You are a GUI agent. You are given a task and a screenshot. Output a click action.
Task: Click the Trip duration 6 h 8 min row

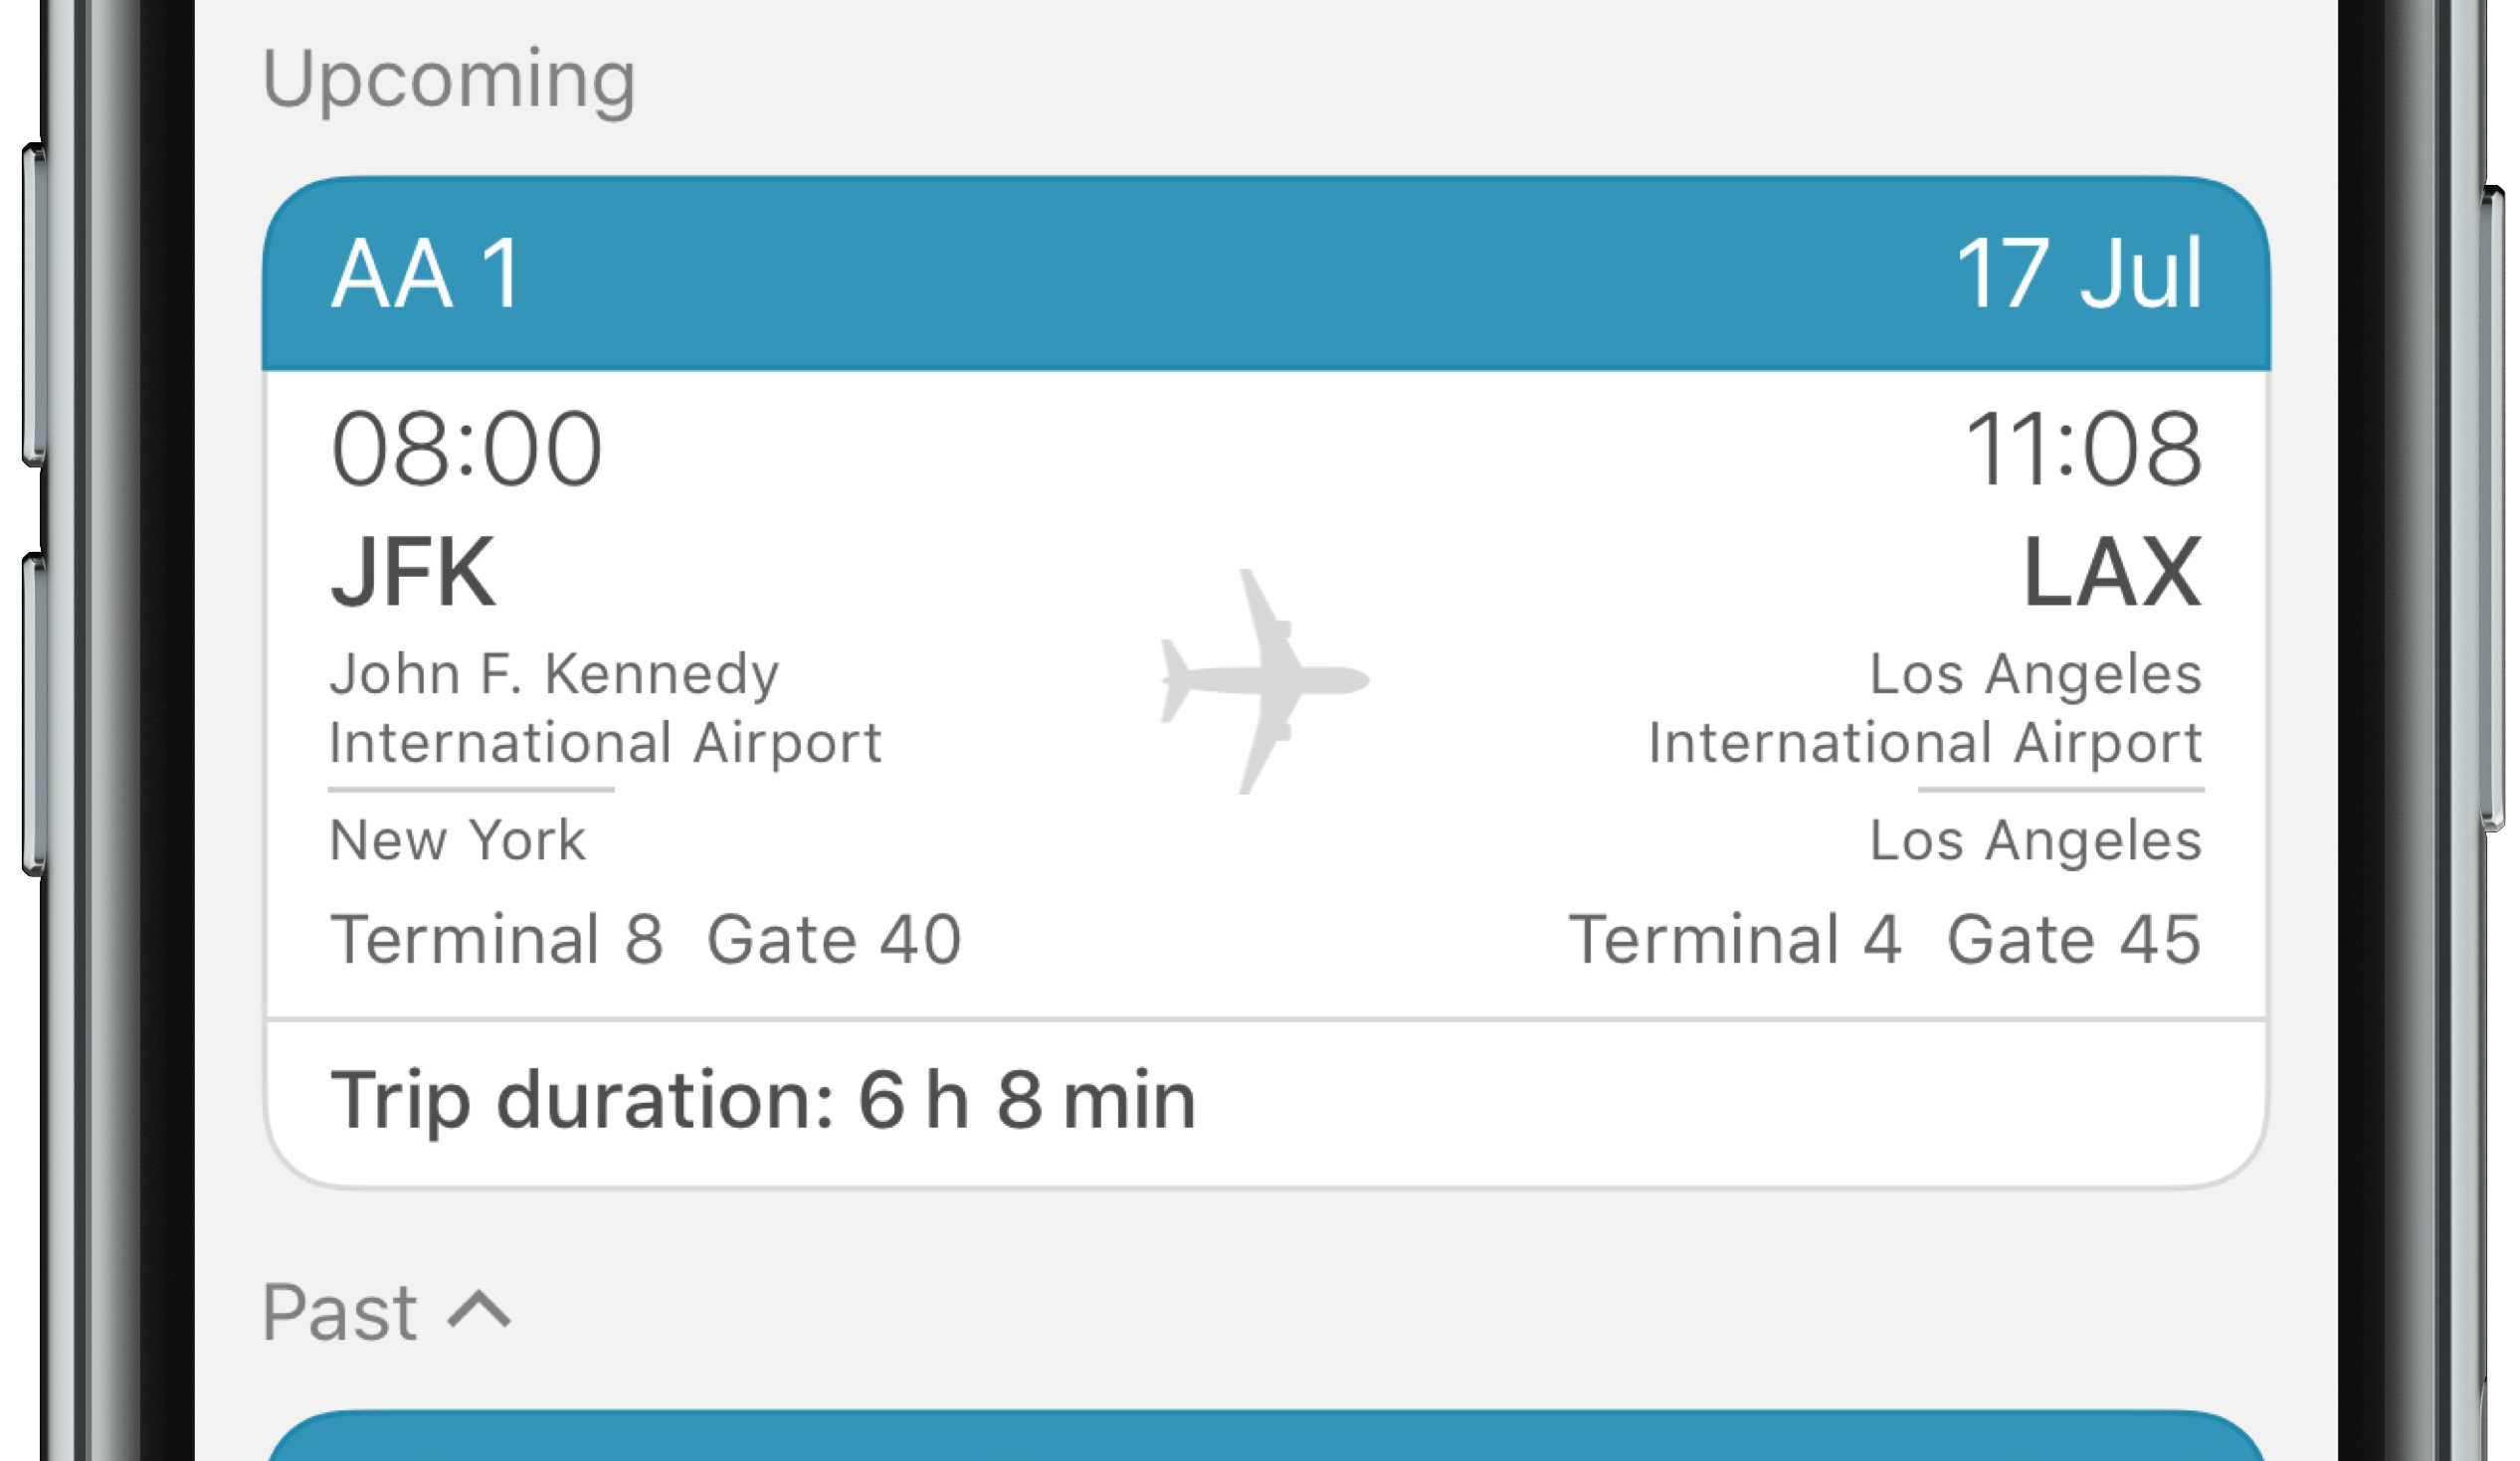pyautogui.click(x=762, y=1100)
